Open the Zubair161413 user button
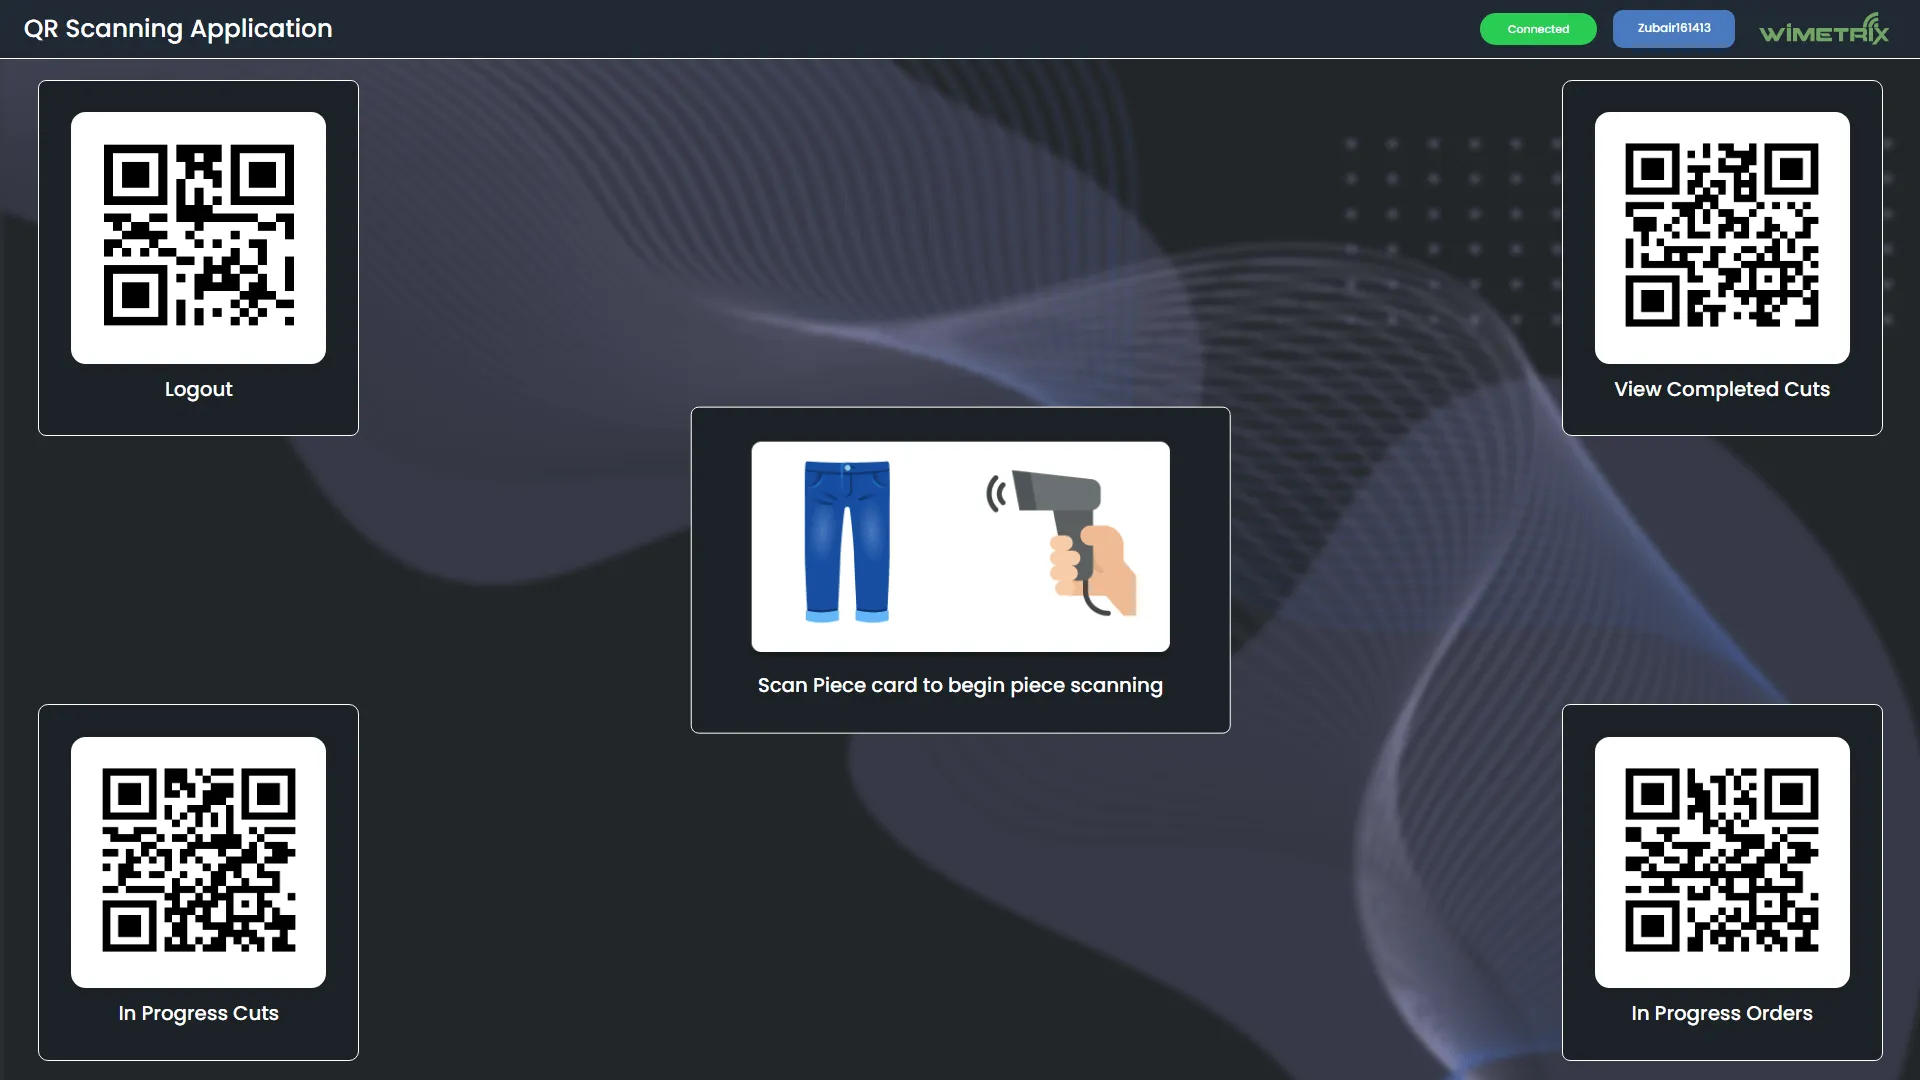 click(1673, 29)
